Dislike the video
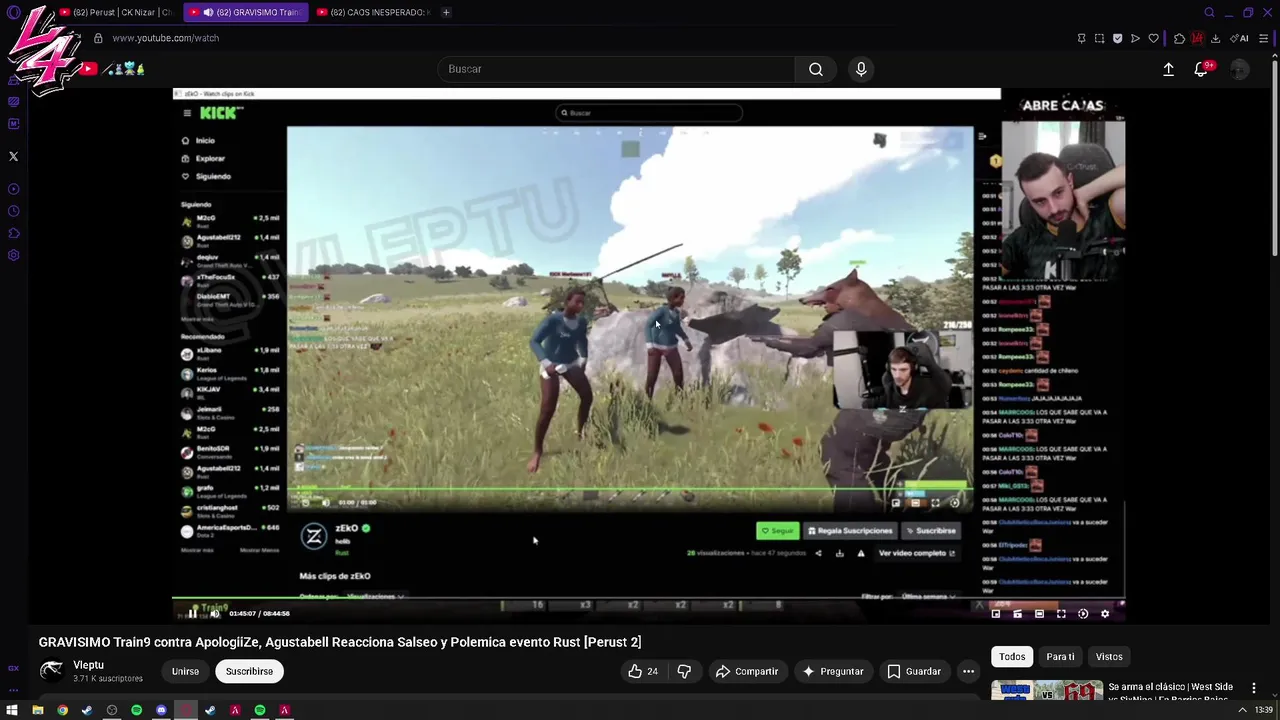 click(x=684, y=671)
